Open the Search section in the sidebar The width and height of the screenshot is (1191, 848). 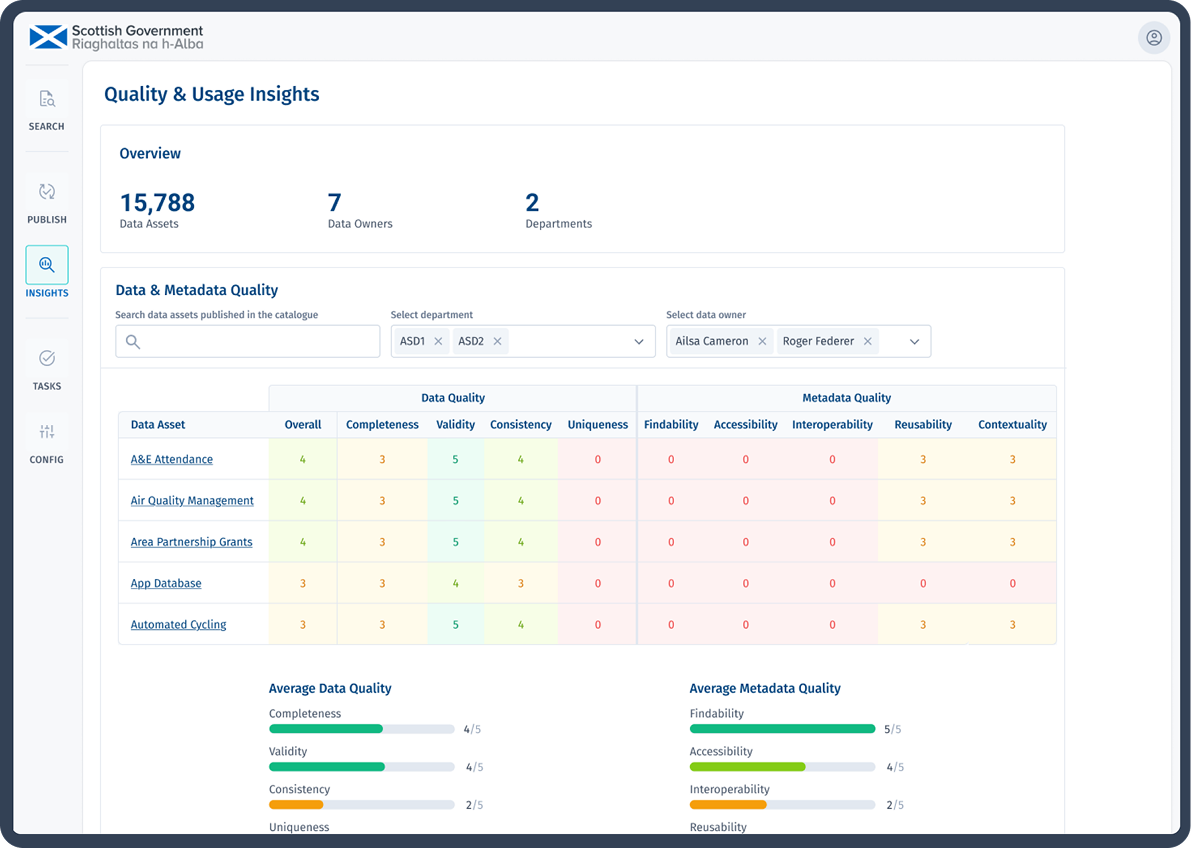(46, 108)
